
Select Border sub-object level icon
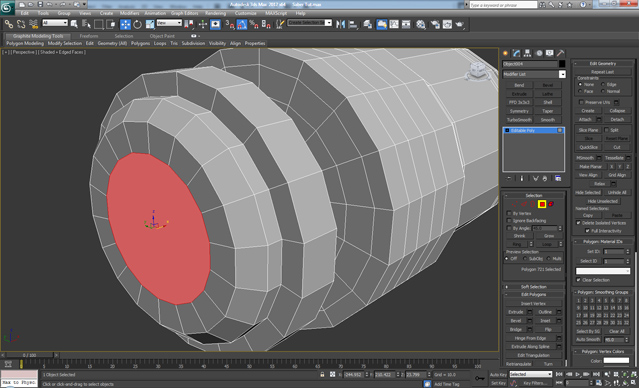[533, 204]
